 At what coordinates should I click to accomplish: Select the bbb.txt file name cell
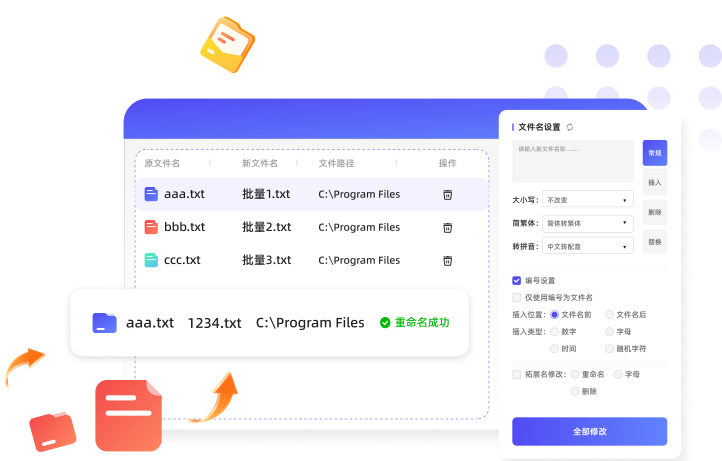click(184, 227)
